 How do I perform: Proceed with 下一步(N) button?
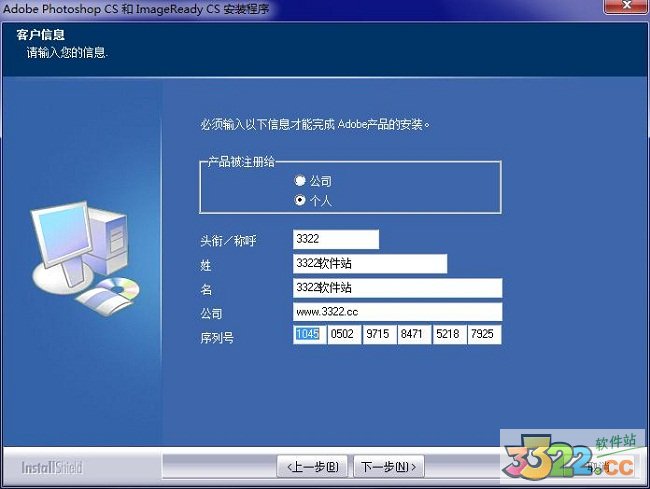[x=389, y=467]
